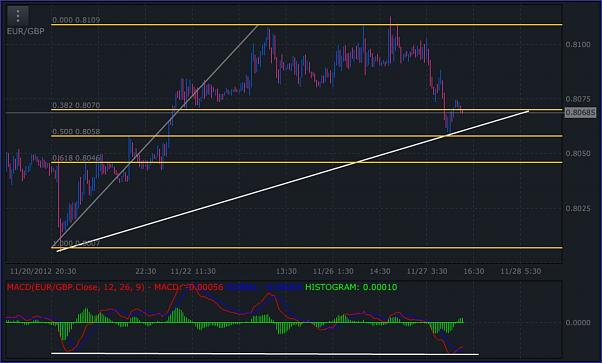This screenshot has width=602, height=363.
Task: Open the three-dot chart options menu
Action: click(x=18, y=16)
